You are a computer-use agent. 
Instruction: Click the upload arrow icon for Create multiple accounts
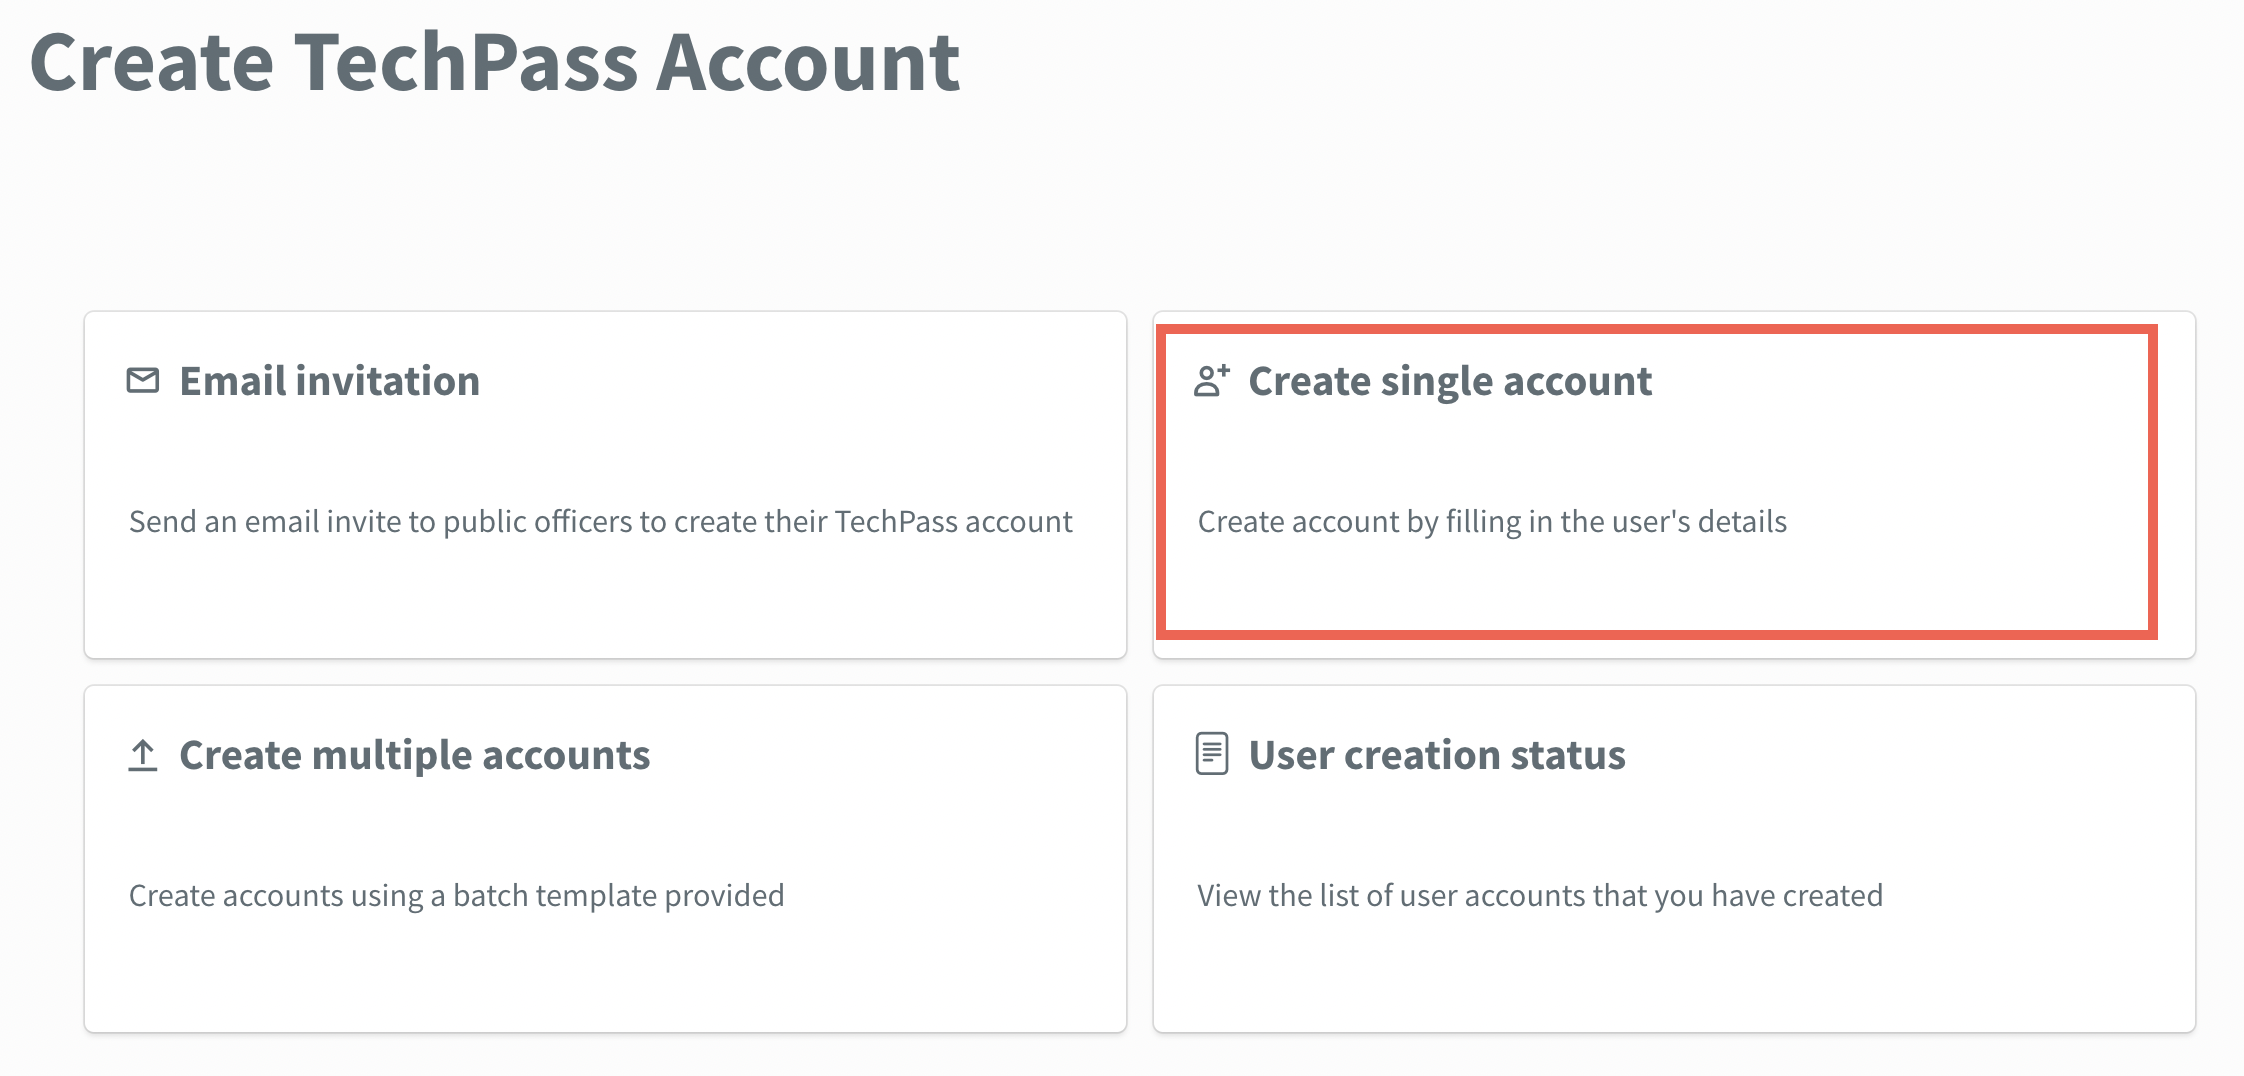click(143, 756)
